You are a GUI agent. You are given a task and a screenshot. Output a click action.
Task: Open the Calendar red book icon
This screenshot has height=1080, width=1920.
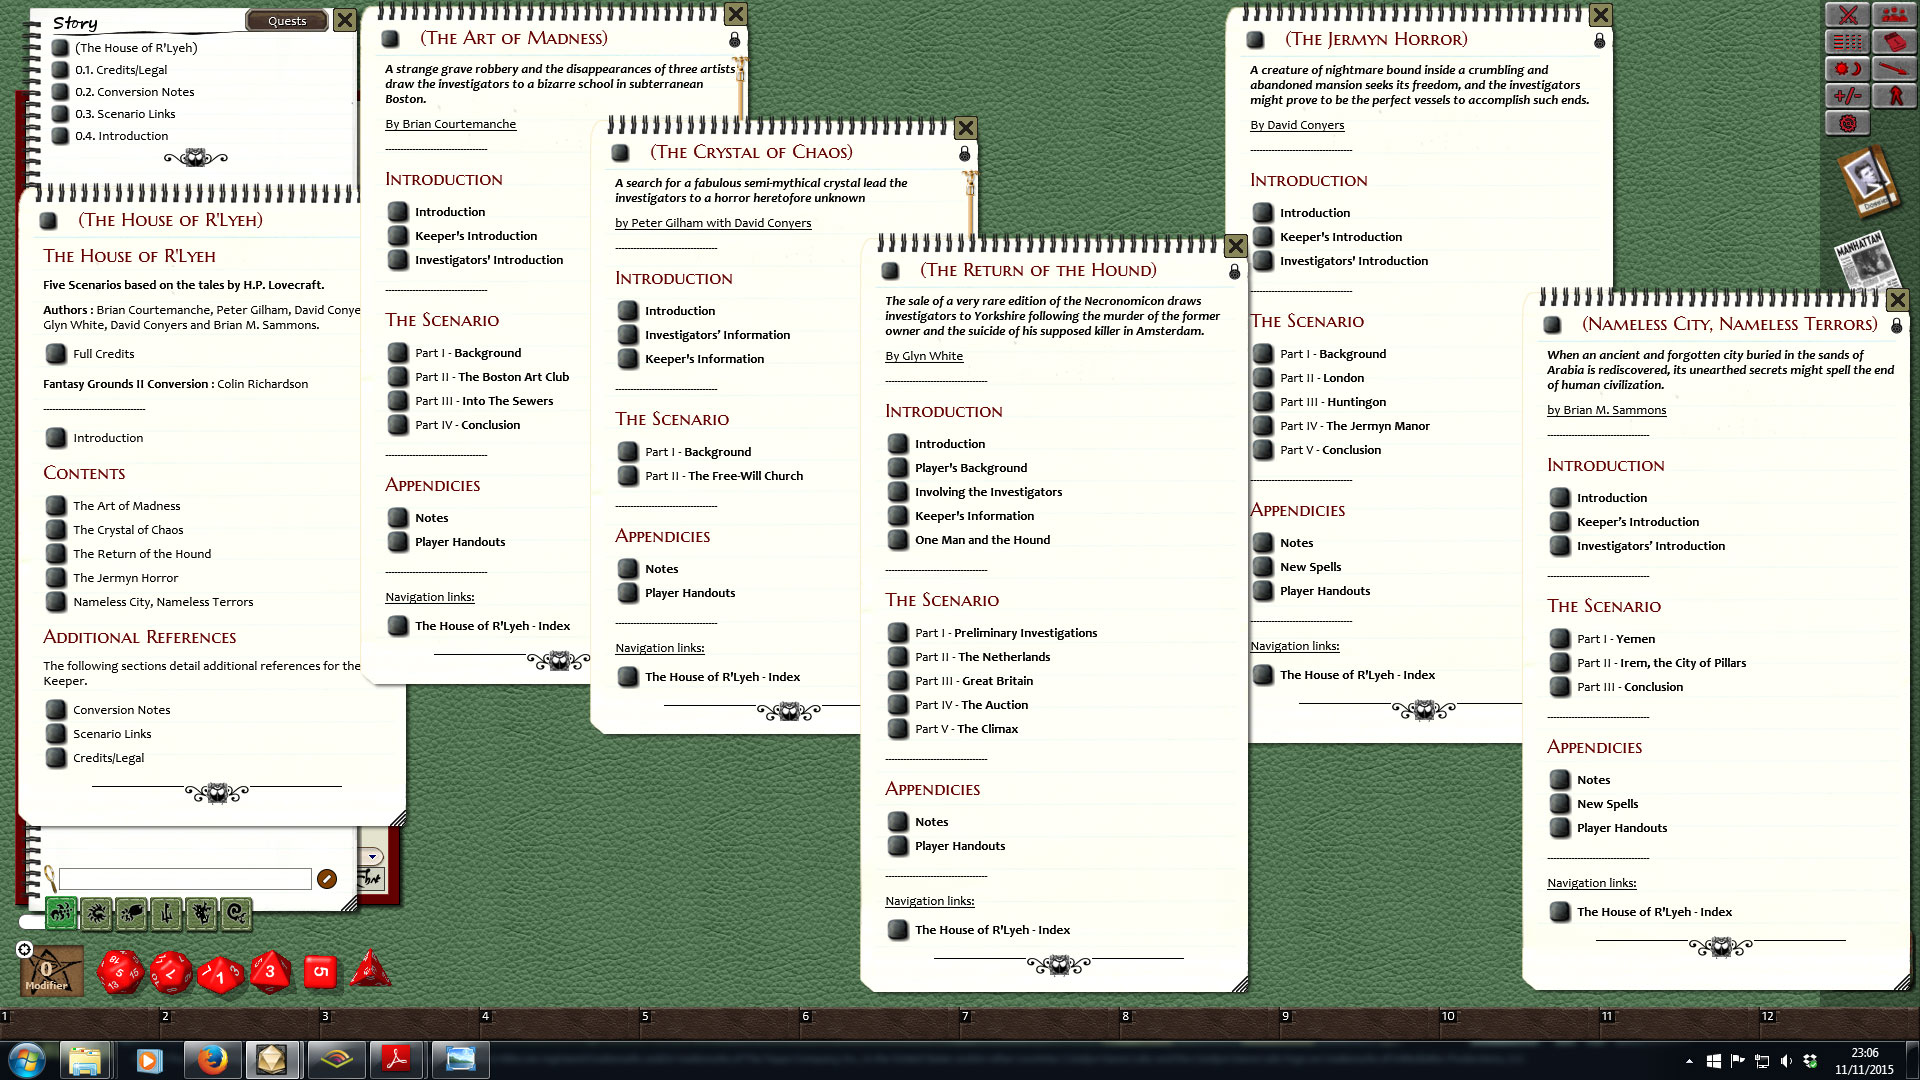tap(1895, 41)
